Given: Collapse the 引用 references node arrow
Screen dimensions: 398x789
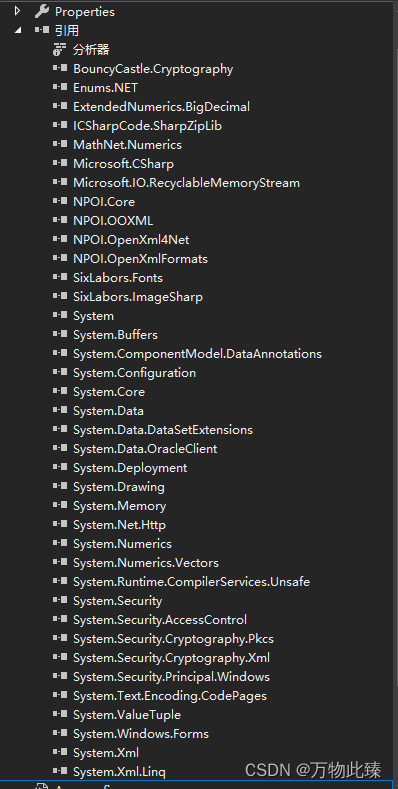Looking at the screenshot, I should click(18, 31).
